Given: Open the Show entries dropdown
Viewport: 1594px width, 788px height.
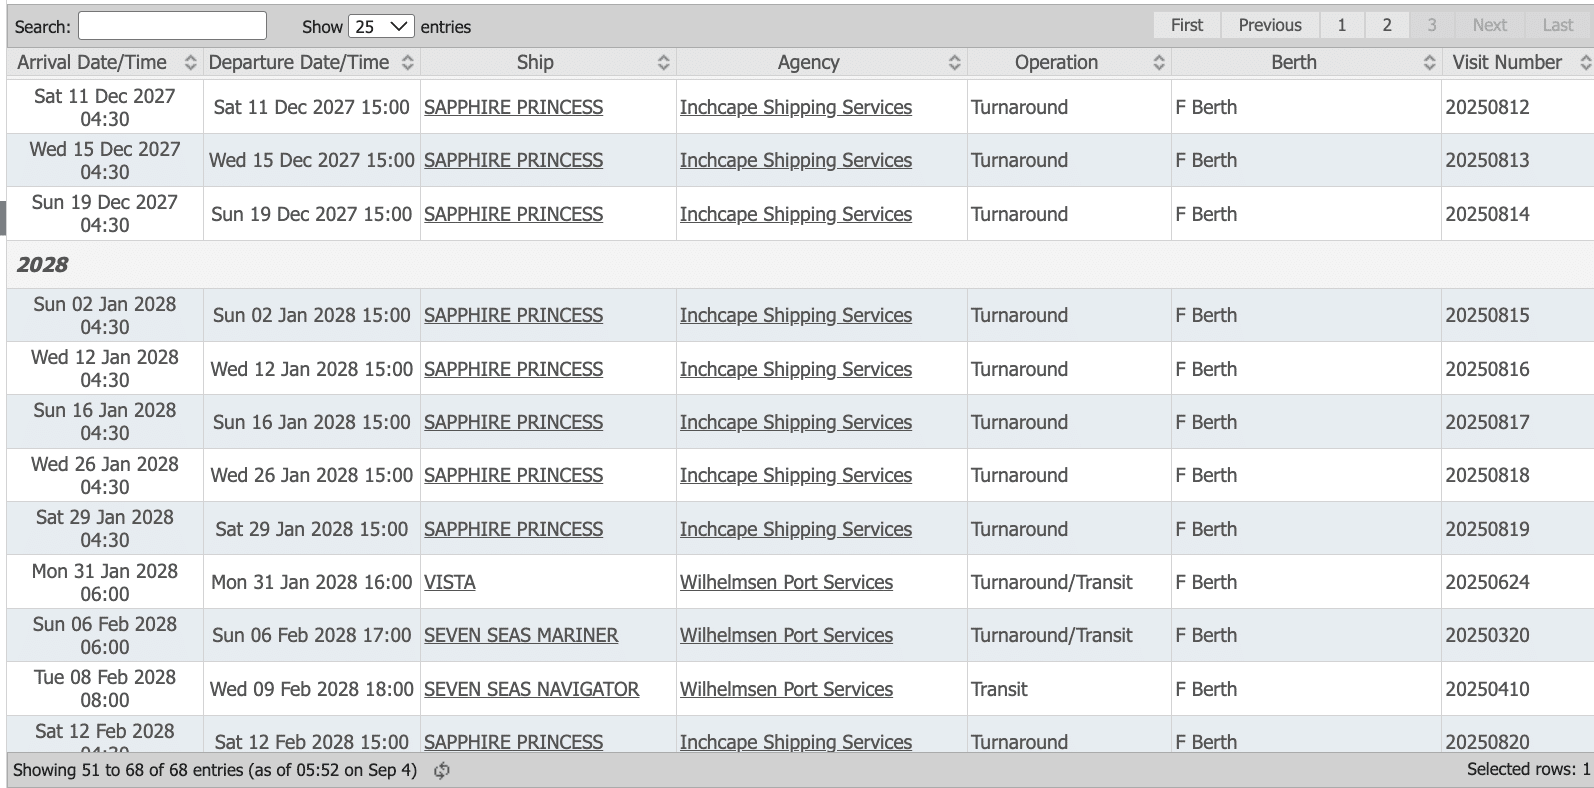Looking at the screenshot, I should [x=381, y=26].
